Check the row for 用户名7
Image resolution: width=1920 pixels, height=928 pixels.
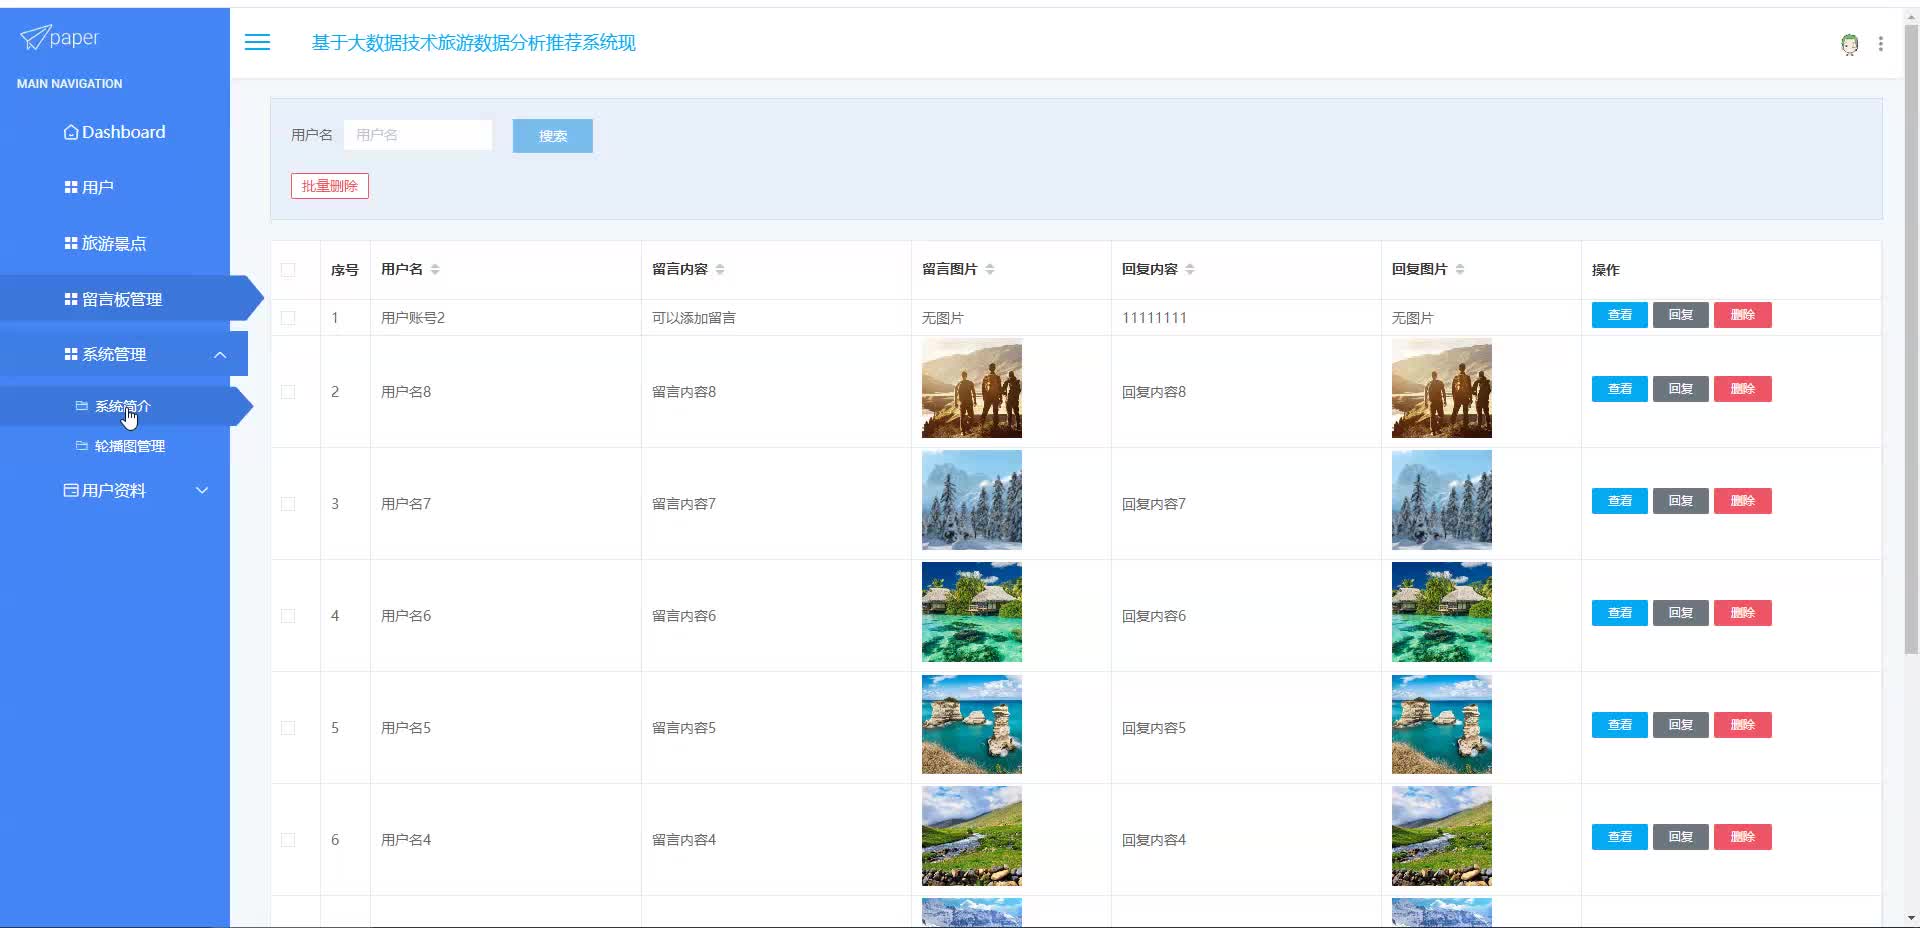tap(288, 504)
